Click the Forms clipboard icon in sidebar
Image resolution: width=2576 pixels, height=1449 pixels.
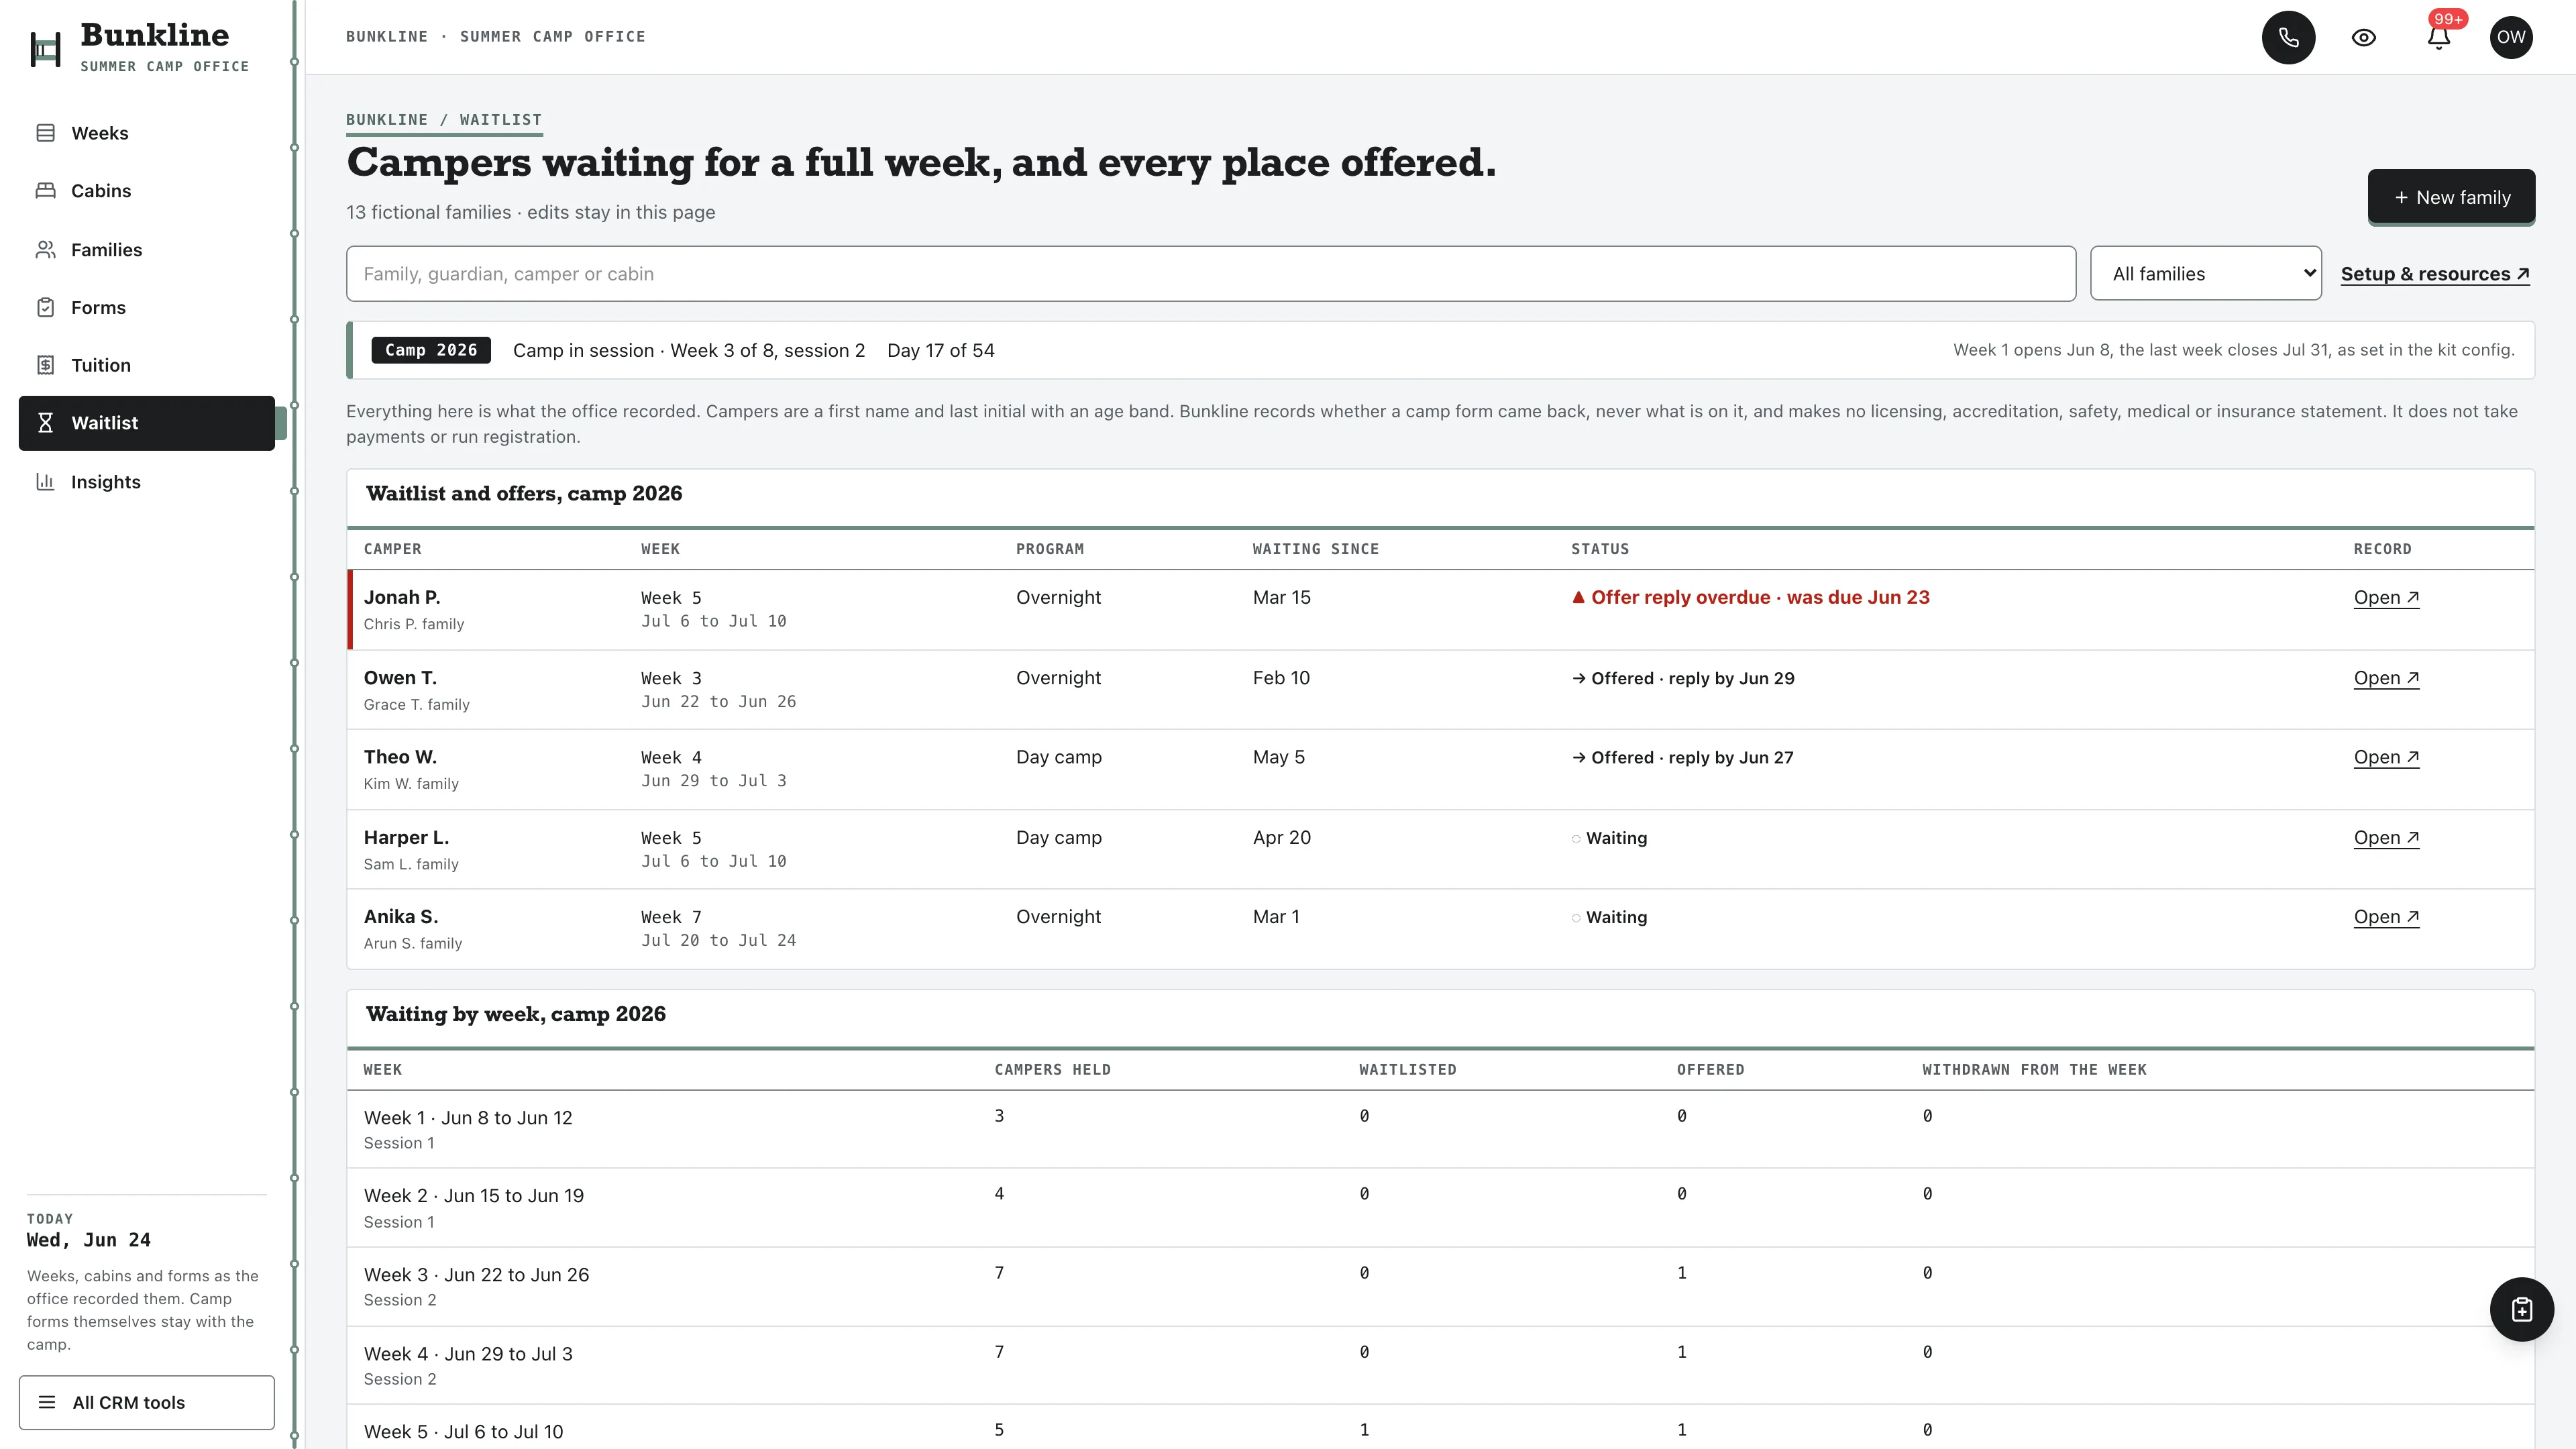[x=45, y=307]
